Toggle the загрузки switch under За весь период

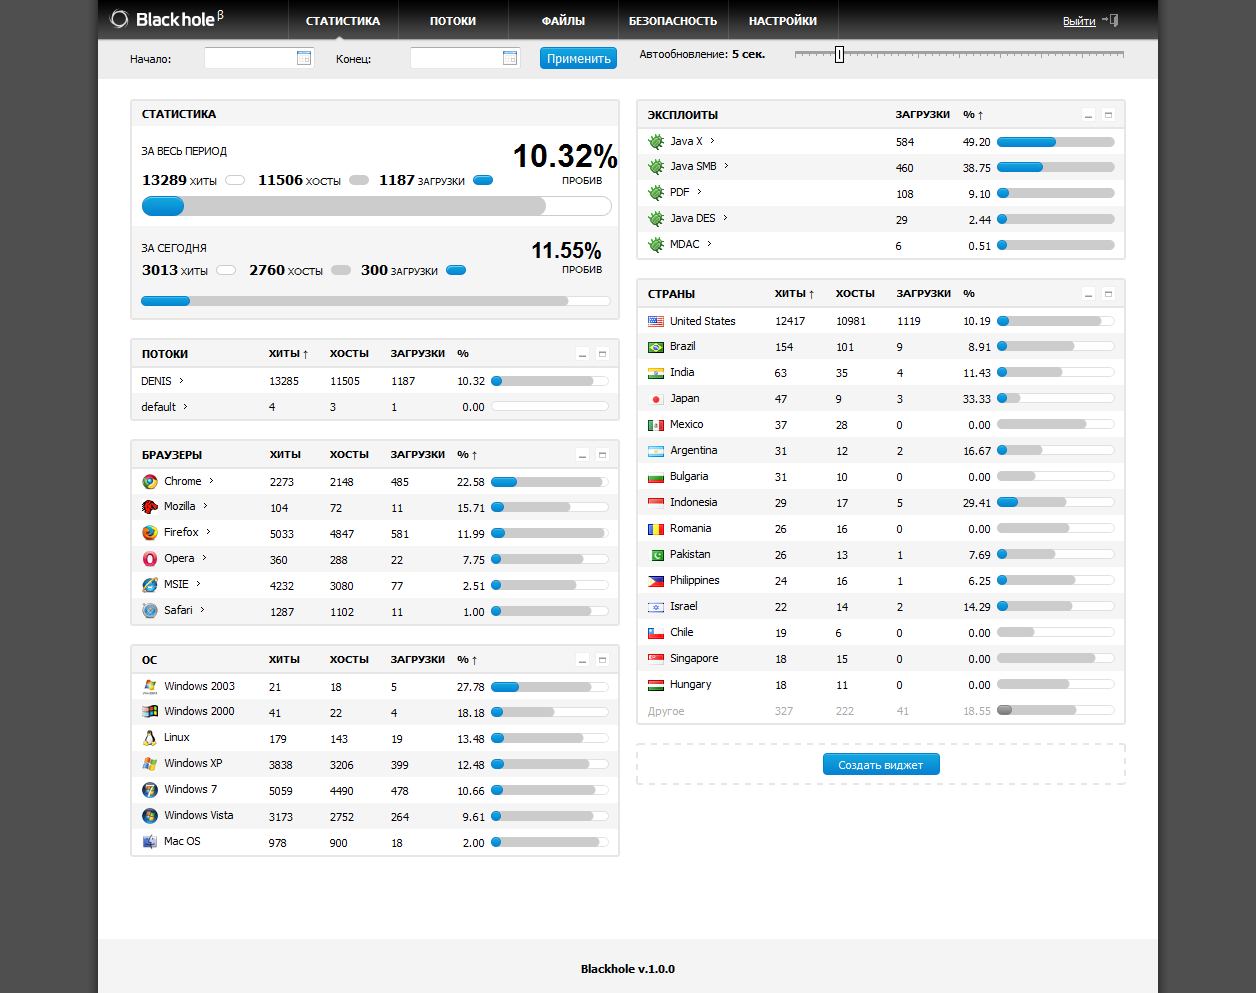[483, 181]
